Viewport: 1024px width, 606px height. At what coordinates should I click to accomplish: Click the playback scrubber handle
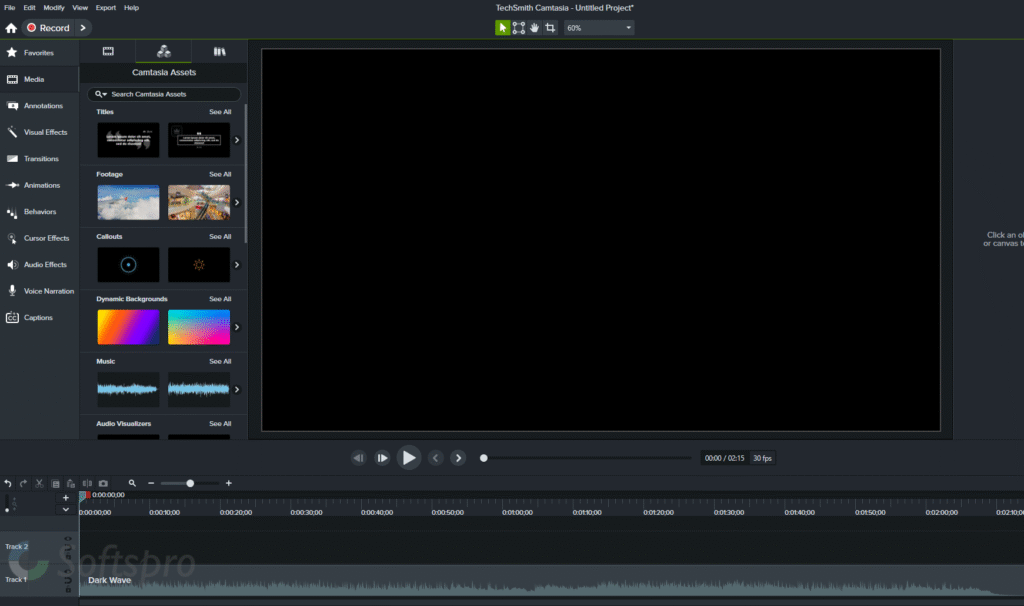click(x=483, y=458)
